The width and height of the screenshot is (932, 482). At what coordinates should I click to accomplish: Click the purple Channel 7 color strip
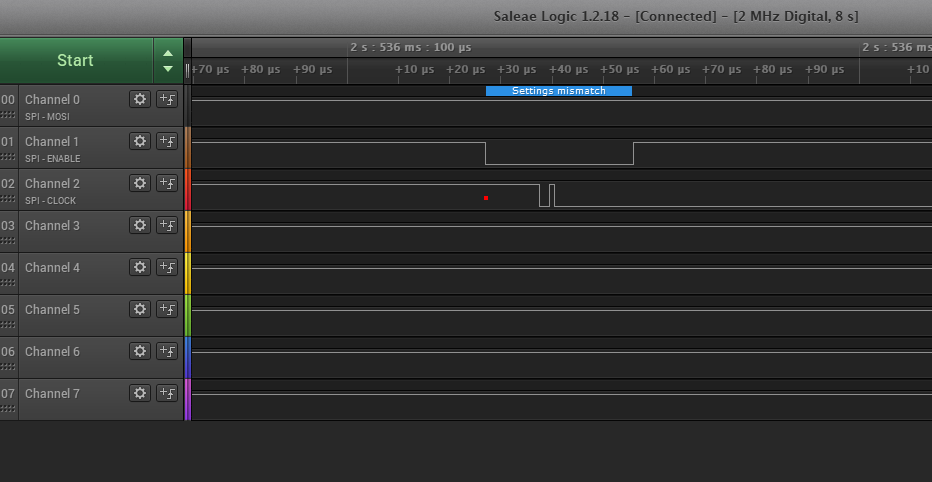click(188, 399)
